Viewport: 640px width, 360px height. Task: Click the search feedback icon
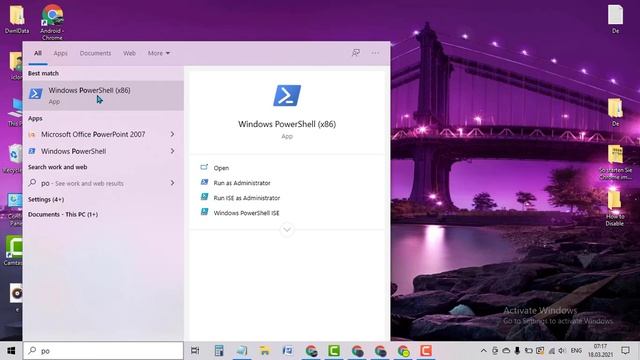coord(356,53)
